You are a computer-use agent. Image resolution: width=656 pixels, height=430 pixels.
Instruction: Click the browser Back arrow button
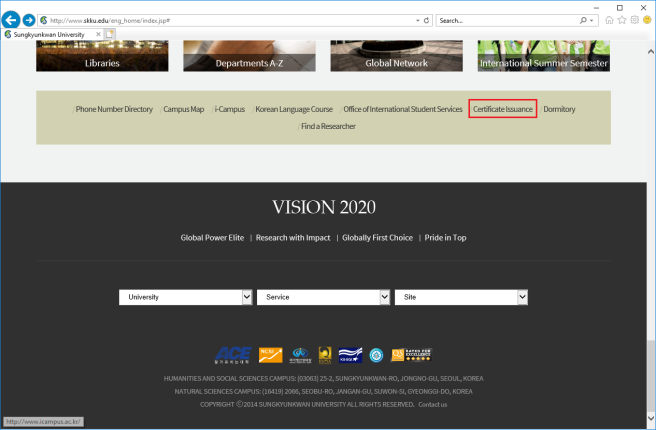[12, 20]
